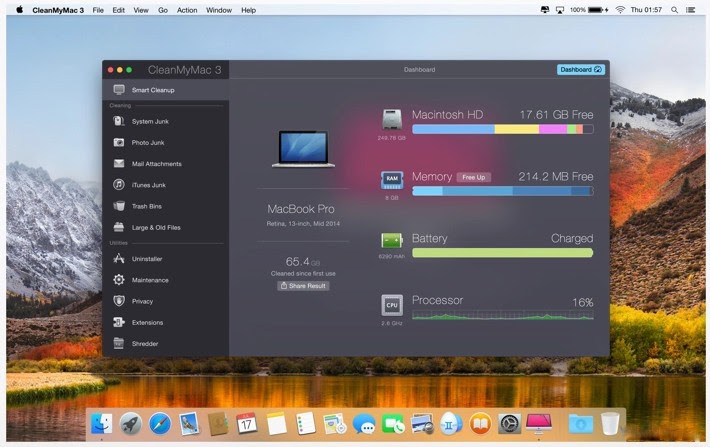Screen dimensions: 710x447
Task: Open the CleanMyMac 3 menu
Action: point(58,10)
